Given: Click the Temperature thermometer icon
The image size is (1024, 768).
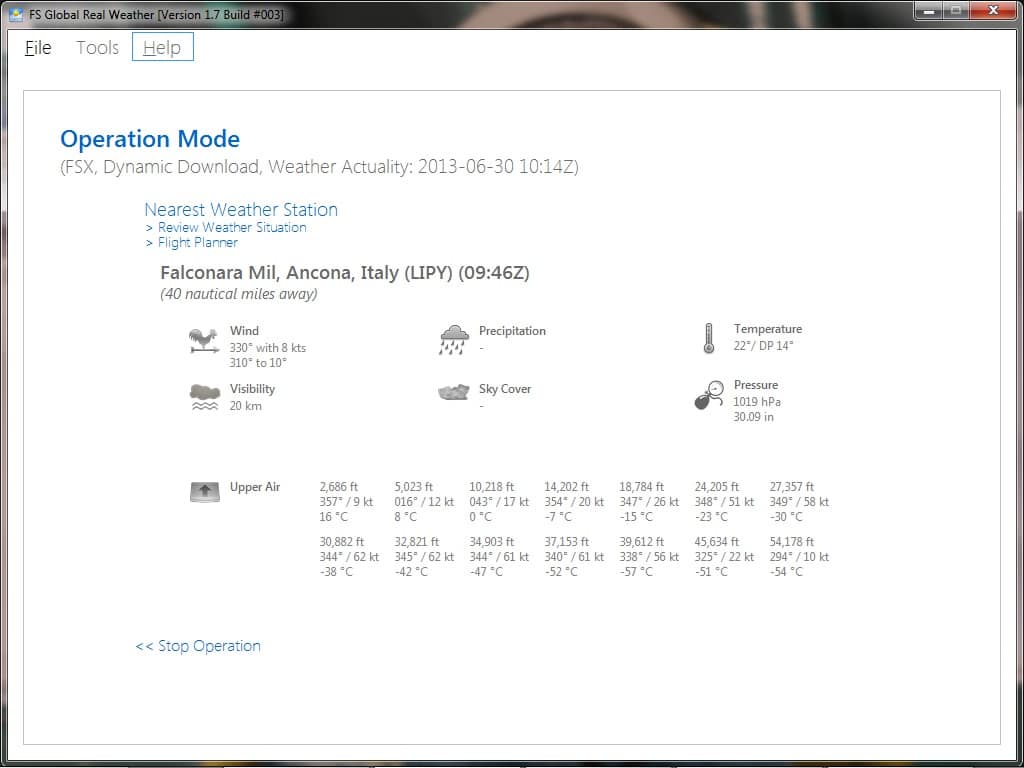Looking at the screenshot, I should click(708, 338).
